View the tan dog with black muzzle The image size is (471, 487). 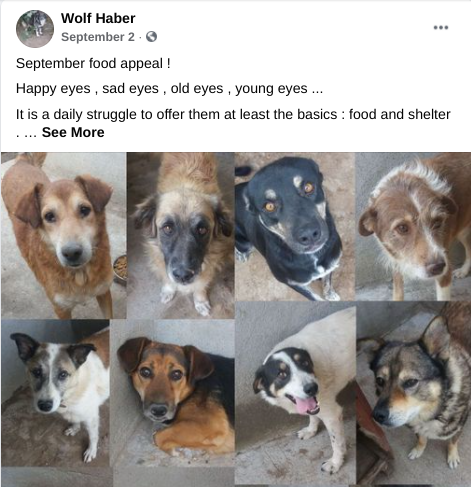[x=181, y=235]
